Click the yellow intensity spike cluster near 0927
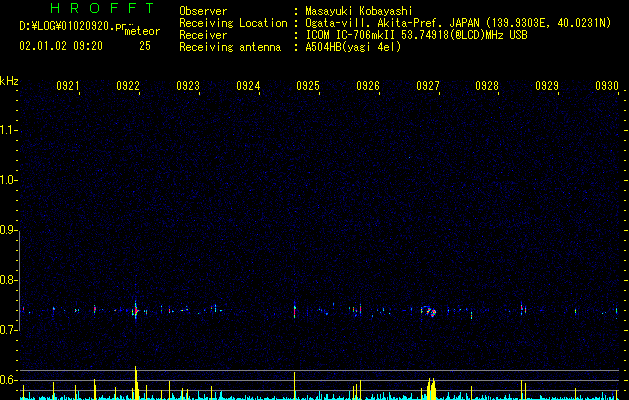629x400 pixels. [431, 388]
